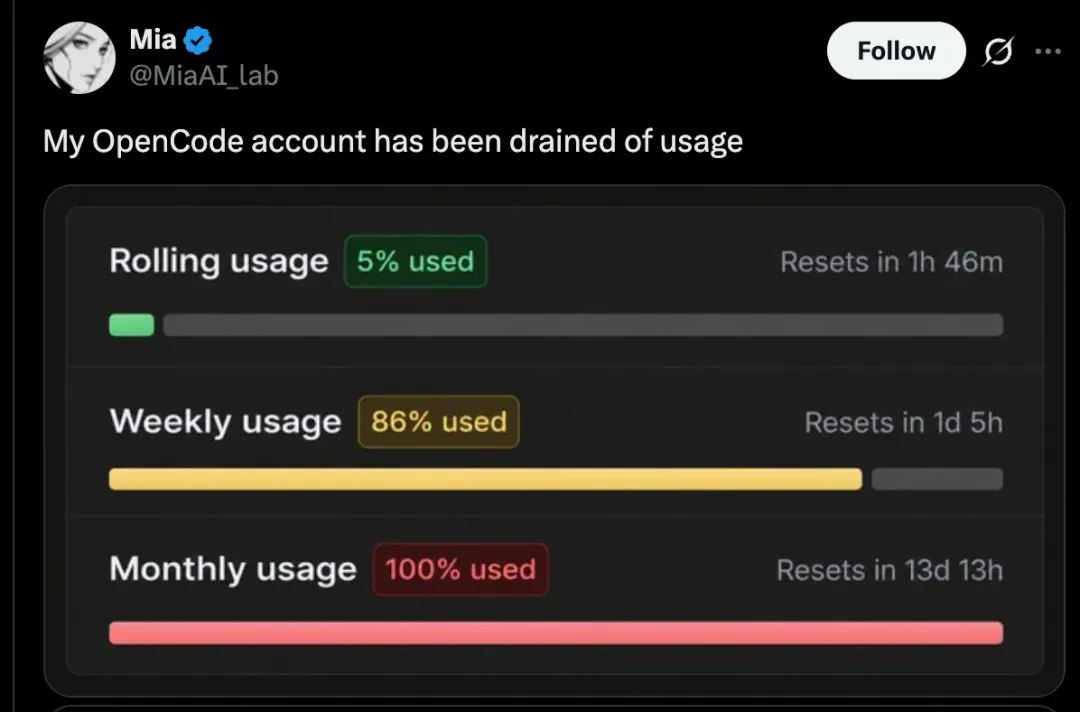Click the green Rolling usage bar fill
The image size is (1080, 712).
(132, 325)
